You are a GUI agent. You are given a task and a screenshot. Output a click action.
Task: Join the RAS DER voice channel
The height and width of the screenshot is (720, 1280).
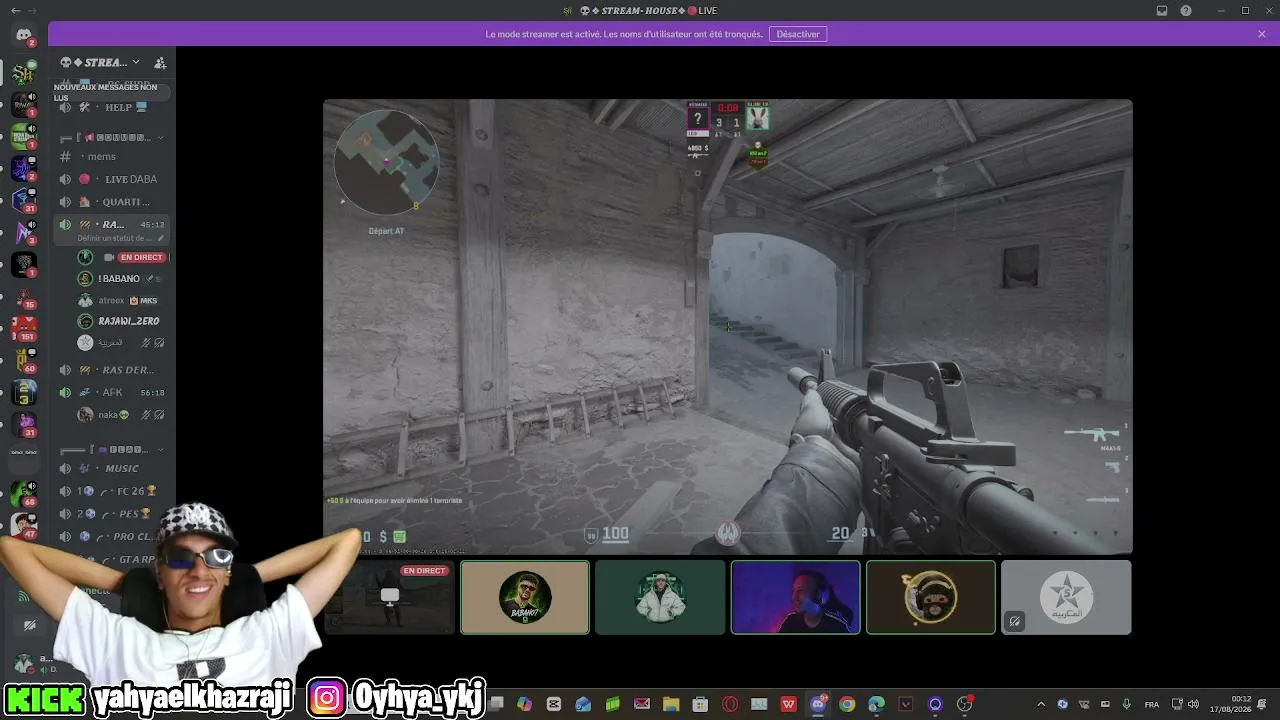[x=112, y=370]
